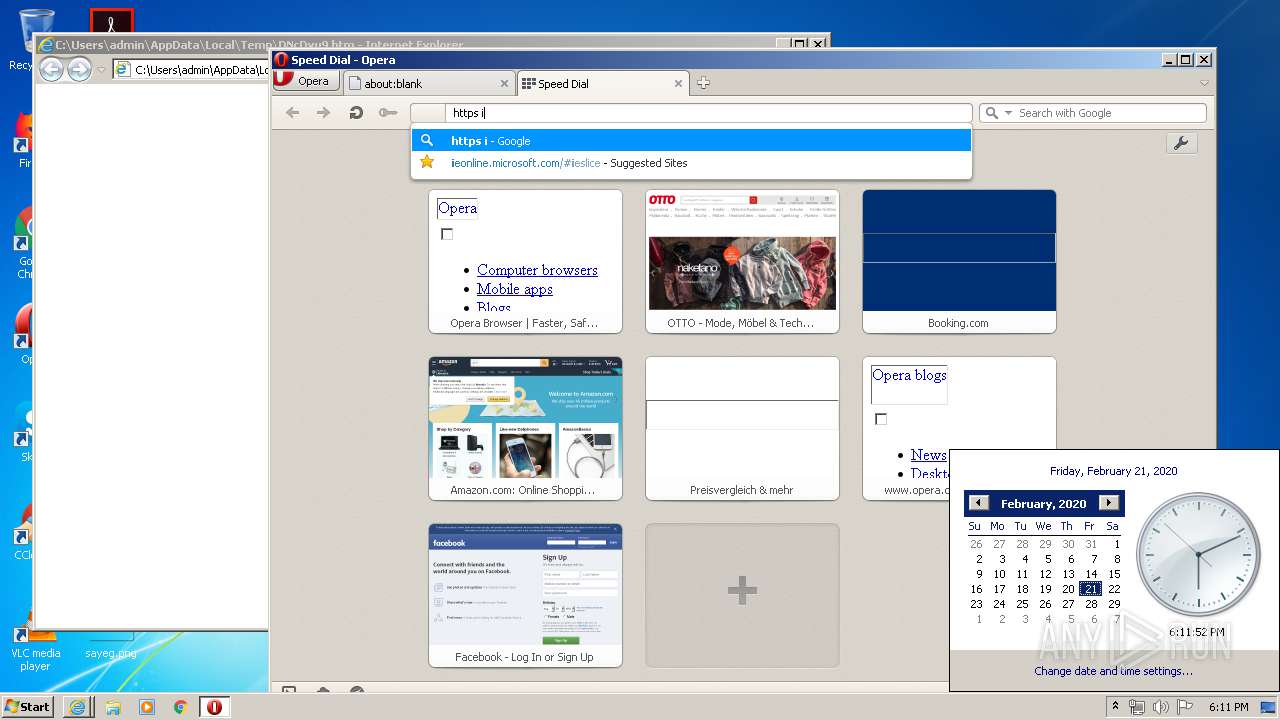The height and width of the screenshot is (720, 1280).
Task: Open Change date and time settings
Action: click(1113, 671)
